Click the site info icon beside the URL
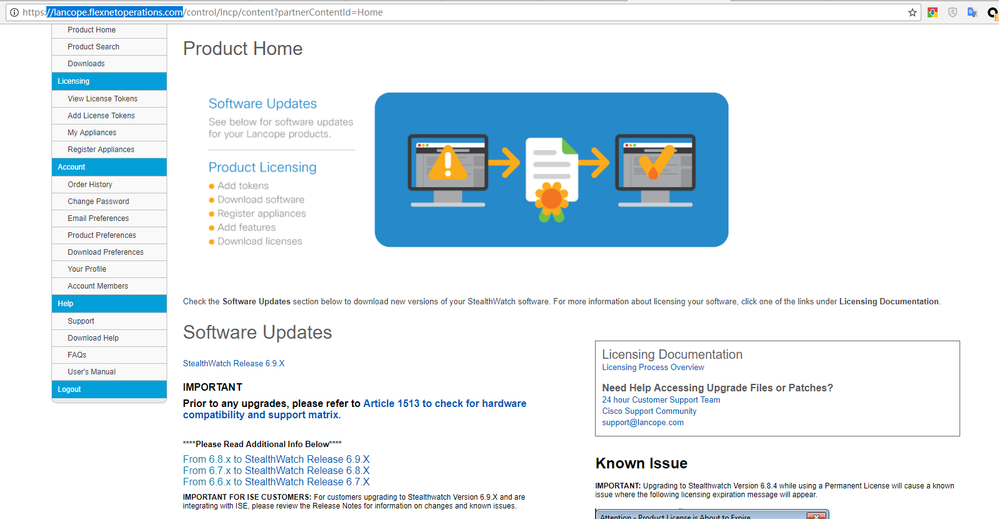This screenshot has height=519, width=999. point(14,12)
